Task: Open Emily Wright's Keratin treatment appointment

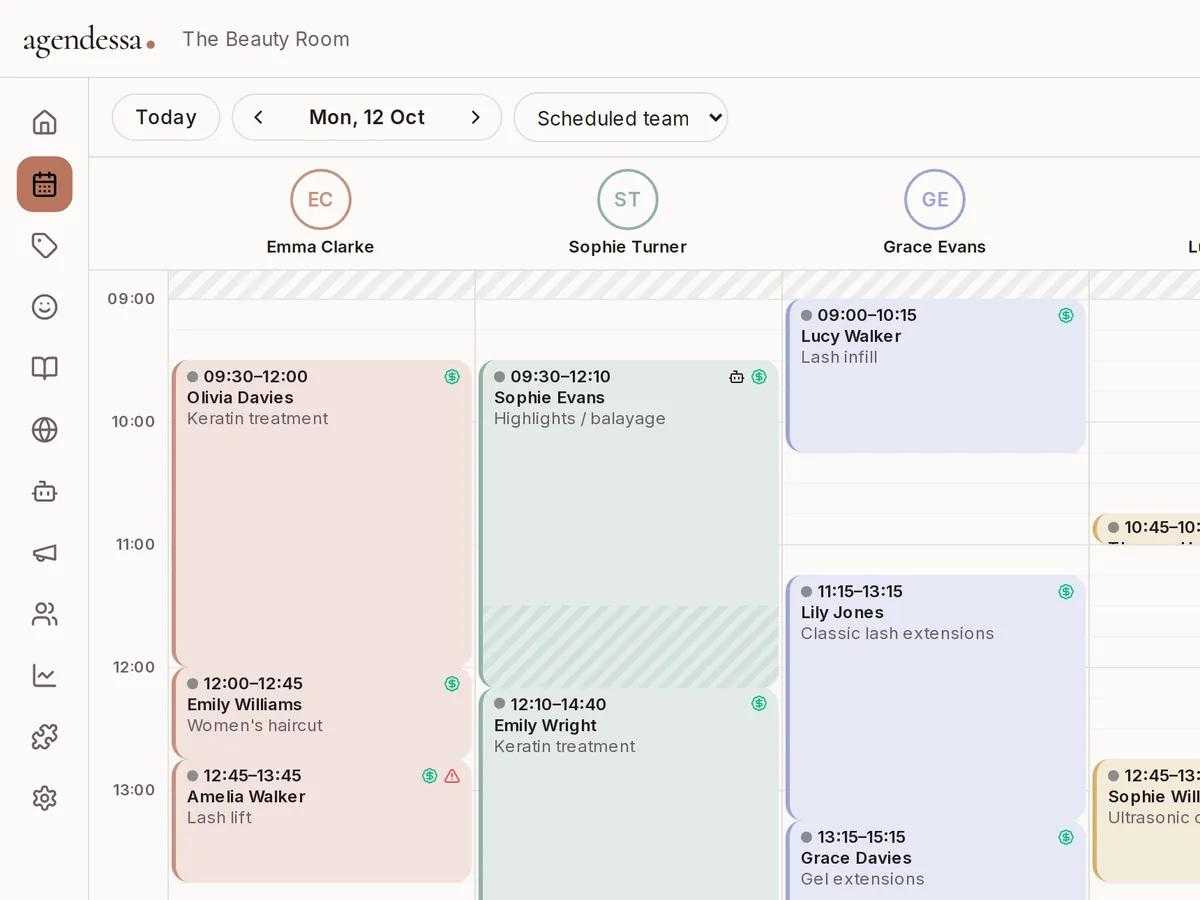Action: click(628, 794)
